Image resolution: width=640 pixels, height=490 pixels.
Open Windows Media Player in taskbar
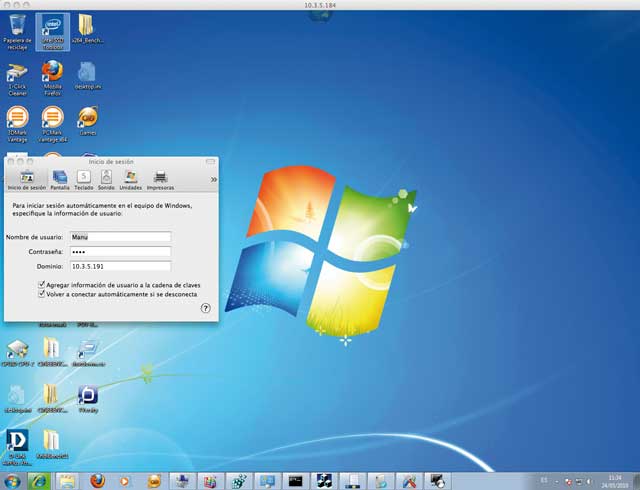pyautogui.click(x=125, y=481)
